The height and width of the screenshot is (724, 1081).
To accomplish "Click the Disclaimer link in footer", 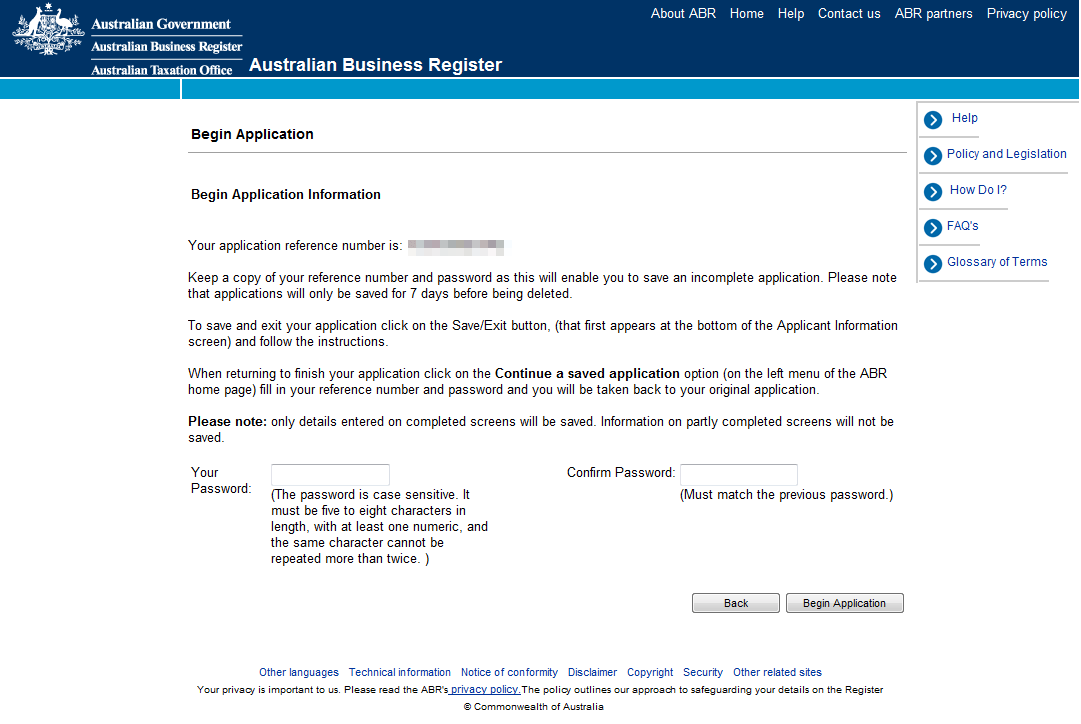I will pyautogui.click(x=592, y=673).
